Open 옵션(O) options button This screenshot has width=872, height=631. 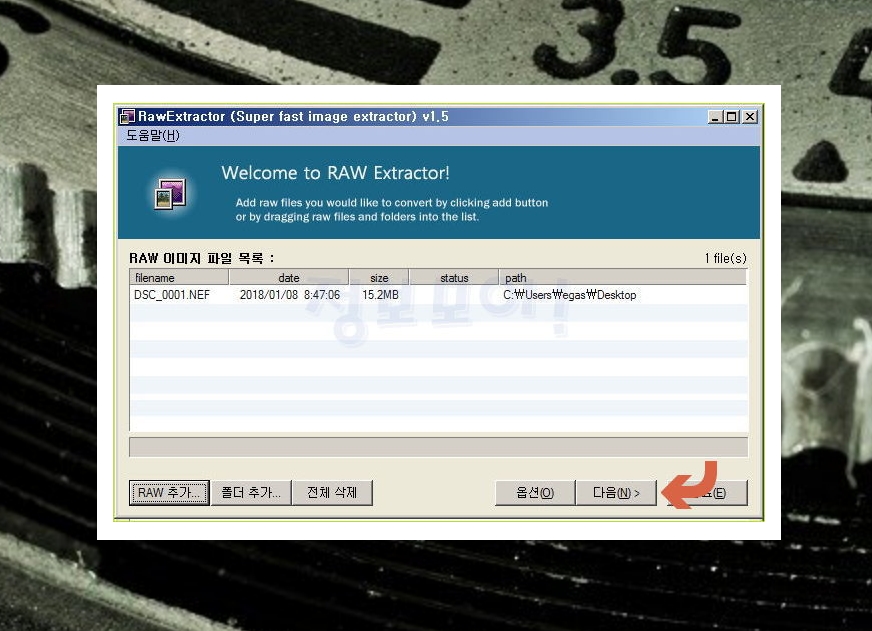(x=535, y=493)
